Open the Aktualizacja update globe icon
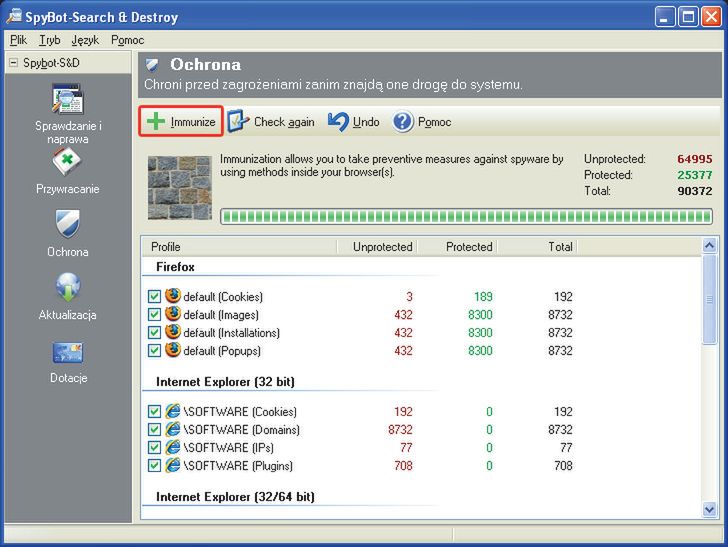728x547 pixels. 68,287
